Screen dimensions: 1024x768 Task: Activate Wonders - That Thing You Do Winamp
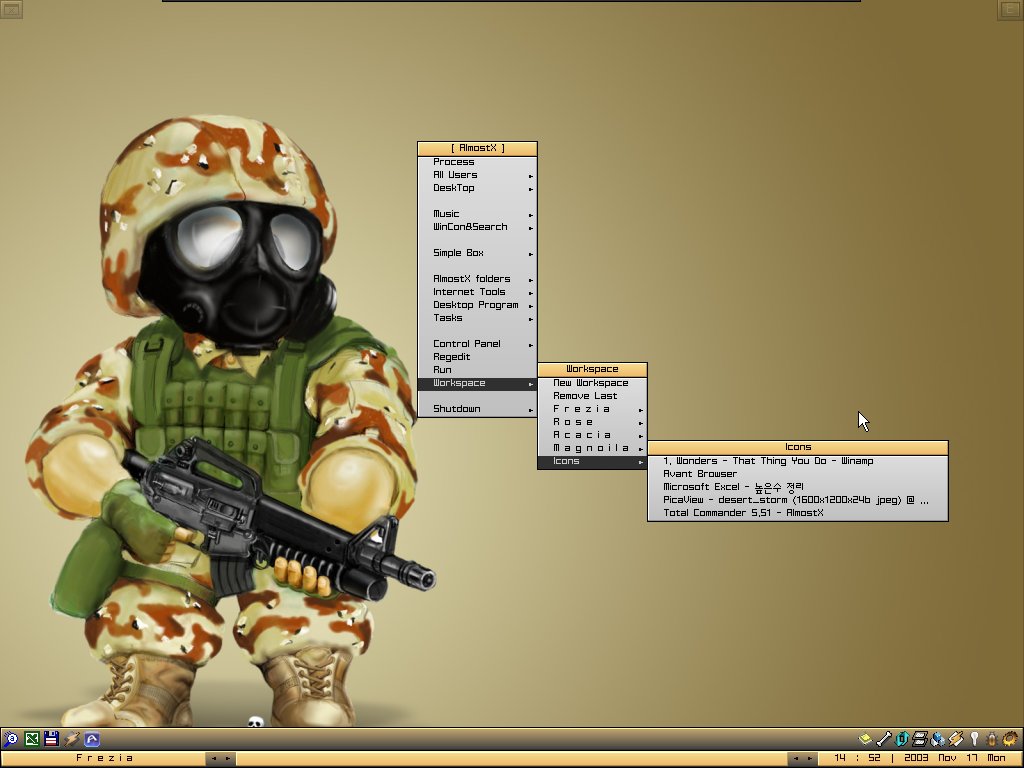coord(798,461)
